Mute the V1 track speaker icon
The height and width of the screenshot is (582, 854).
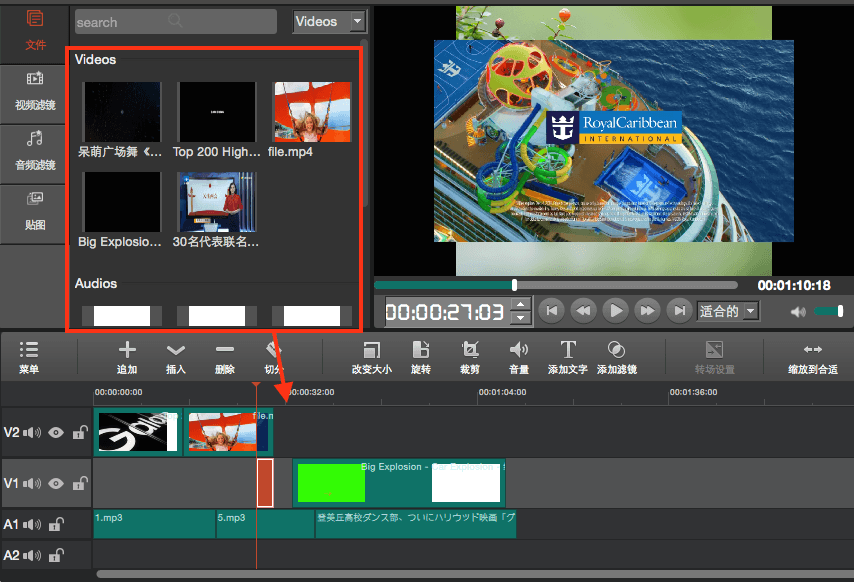pos(32,483)
